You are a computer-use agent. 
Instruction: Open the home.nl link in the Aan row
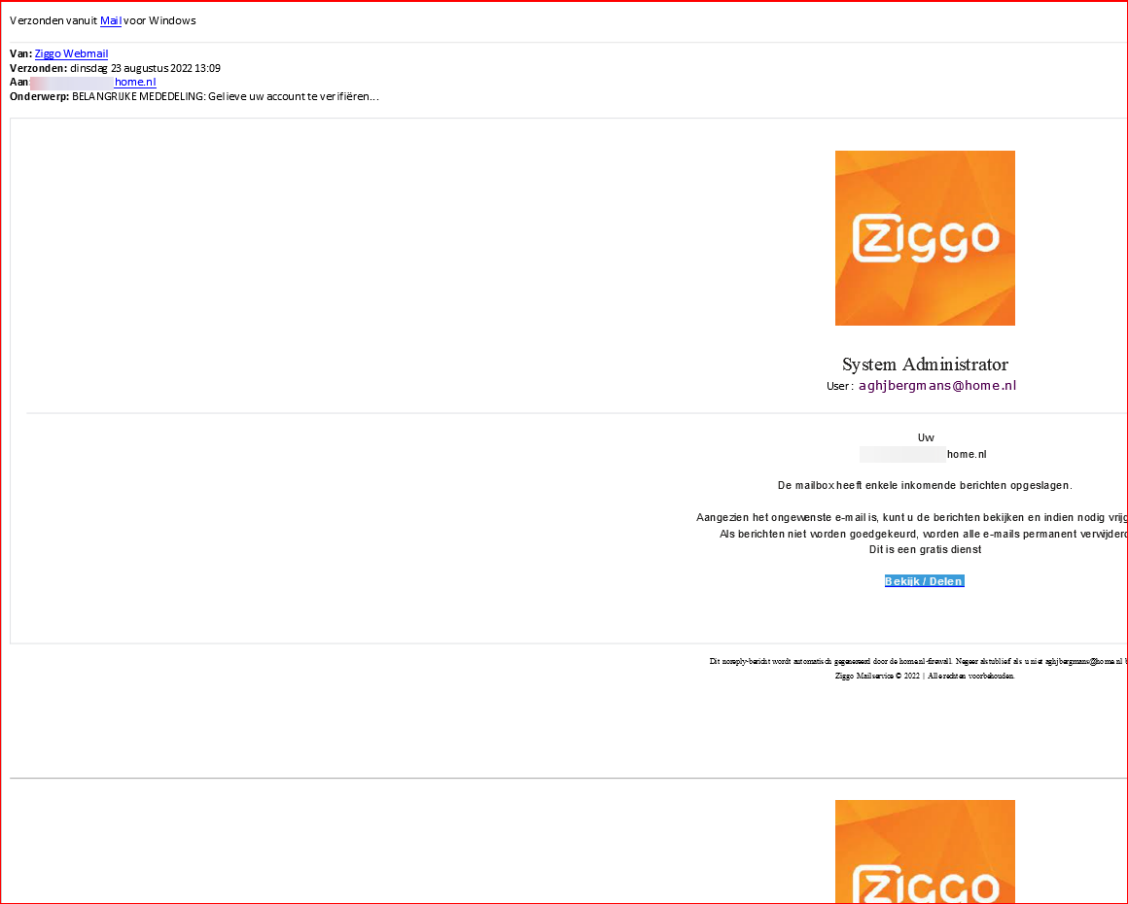tap(135, 82)
